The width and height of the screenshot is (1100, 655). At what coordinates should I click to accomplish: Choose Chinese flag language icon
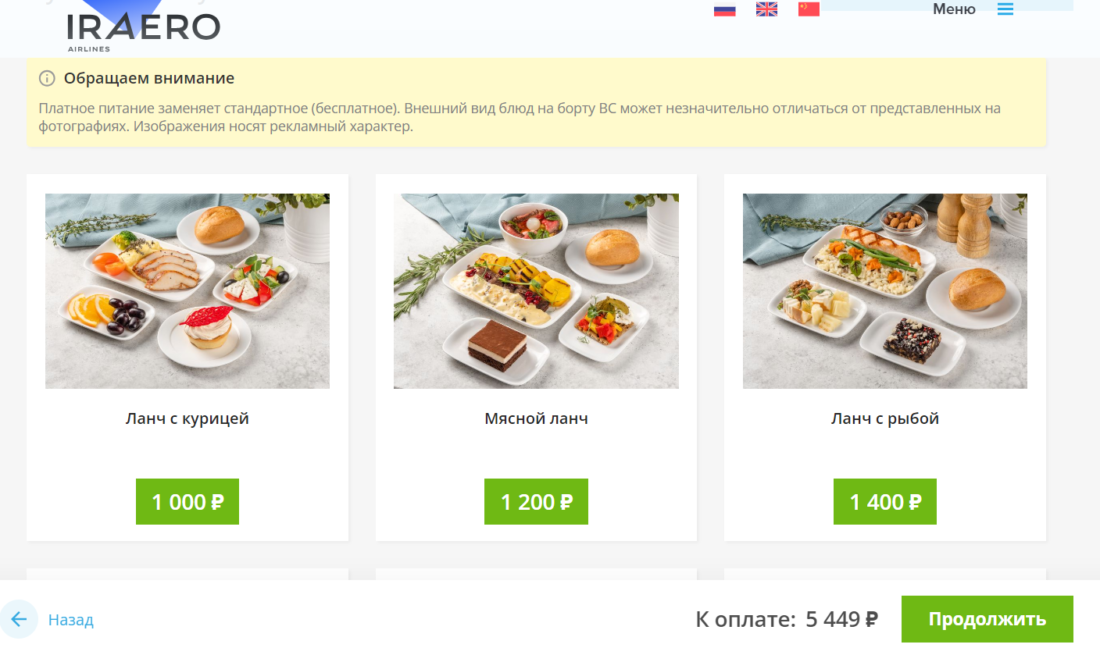click(x=809, y=10)
